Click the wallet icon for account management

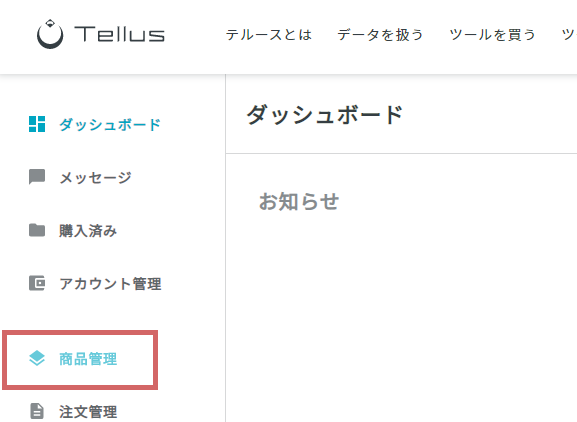pos(37,283)
